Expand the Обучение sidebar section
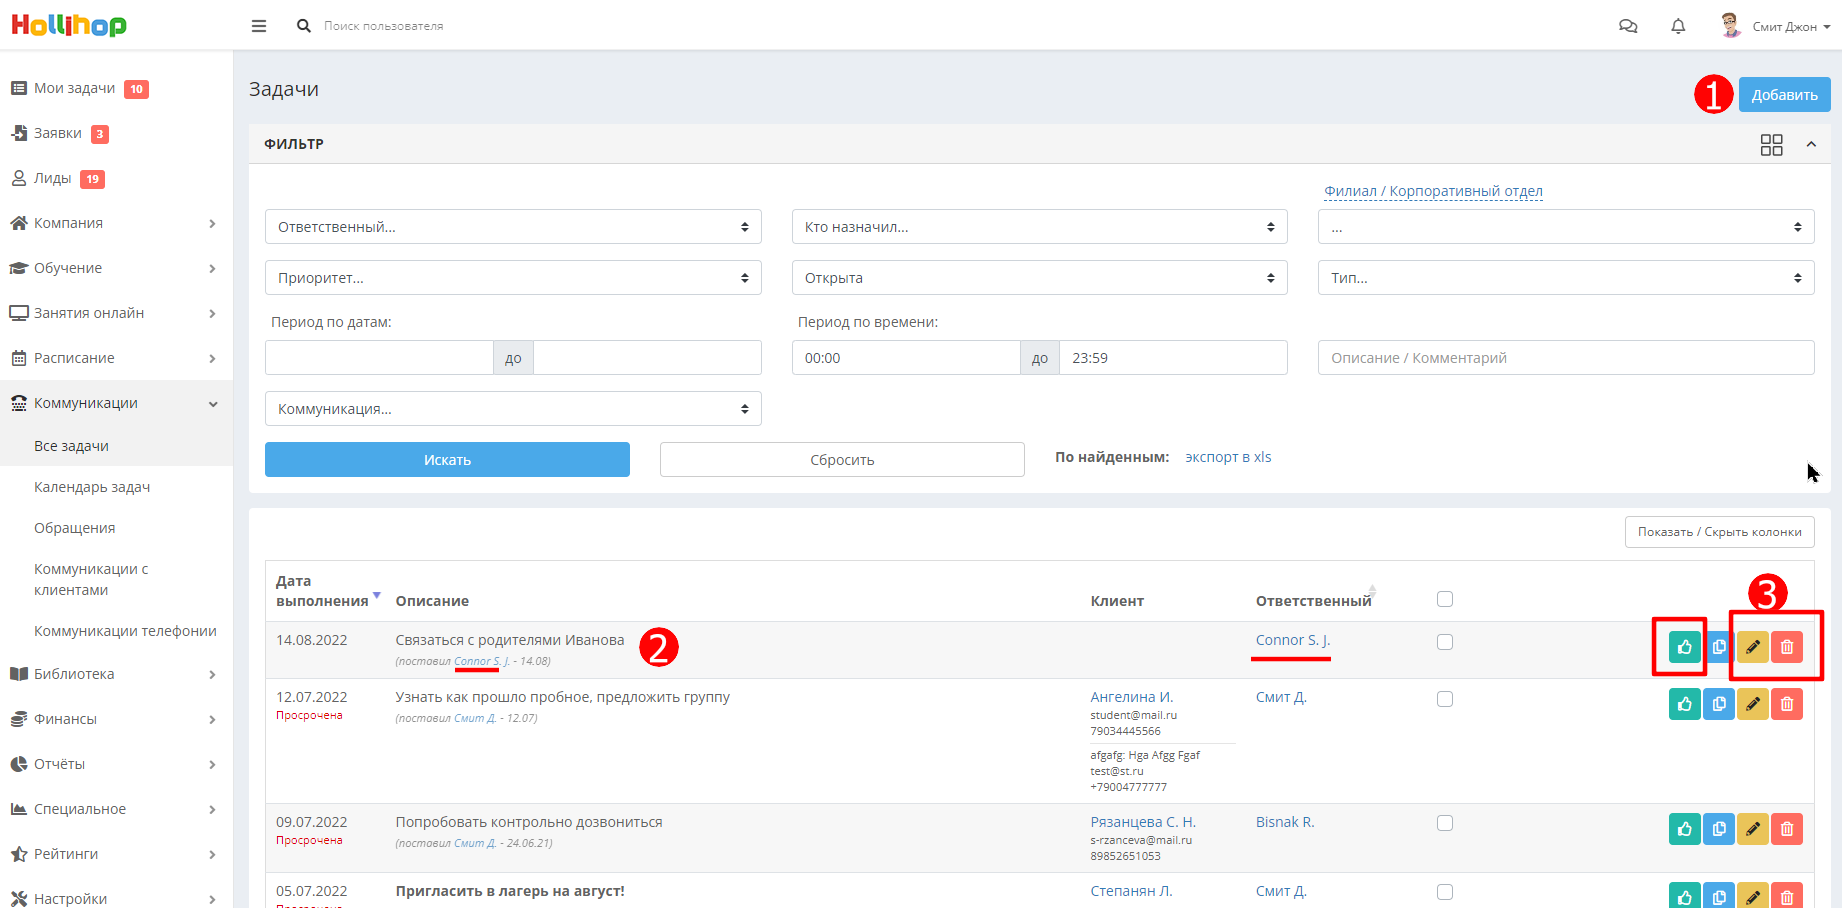This screenshot has width=1842, height=908. tap(116, 268)
